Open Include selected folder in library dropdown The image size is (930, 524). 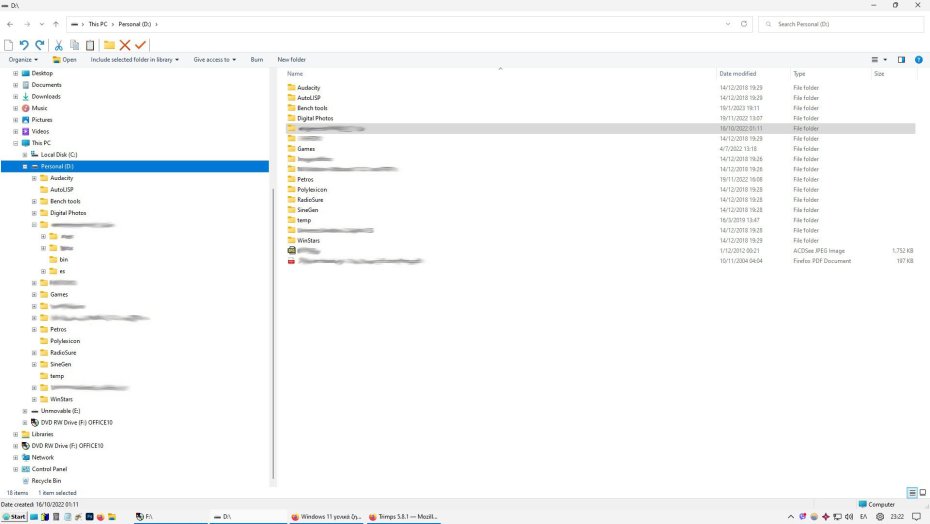pyautogui.click(x=135, y=60)
